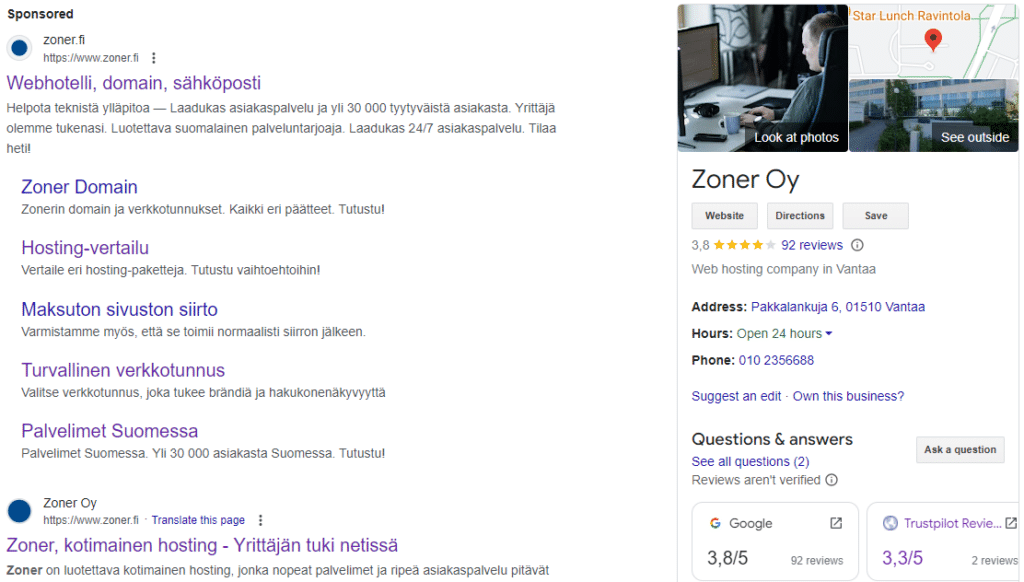Click the info icon next to 92 reviews
The width and height of the screenshot is (1024, 582).
(x=857, y=245)
